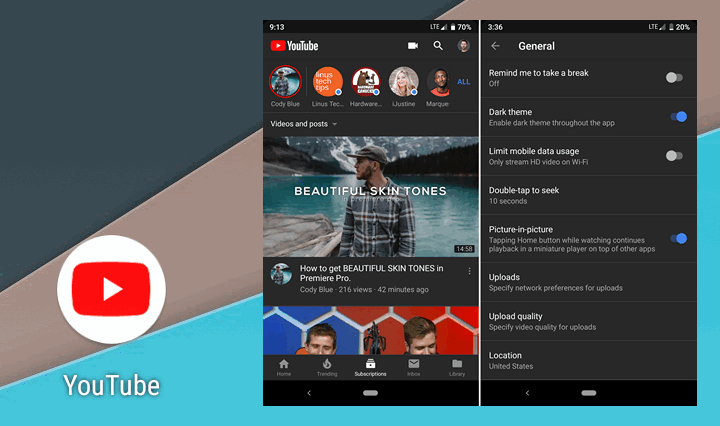Select the Hardware Canucks channel avatar
Screen dimensions: 720x426
point(366,82)
